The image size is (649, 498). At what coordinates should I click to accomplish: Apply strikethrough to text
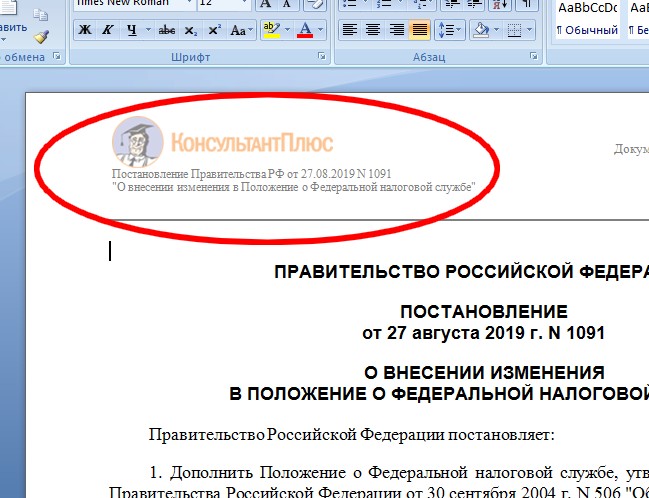point(166,30)
